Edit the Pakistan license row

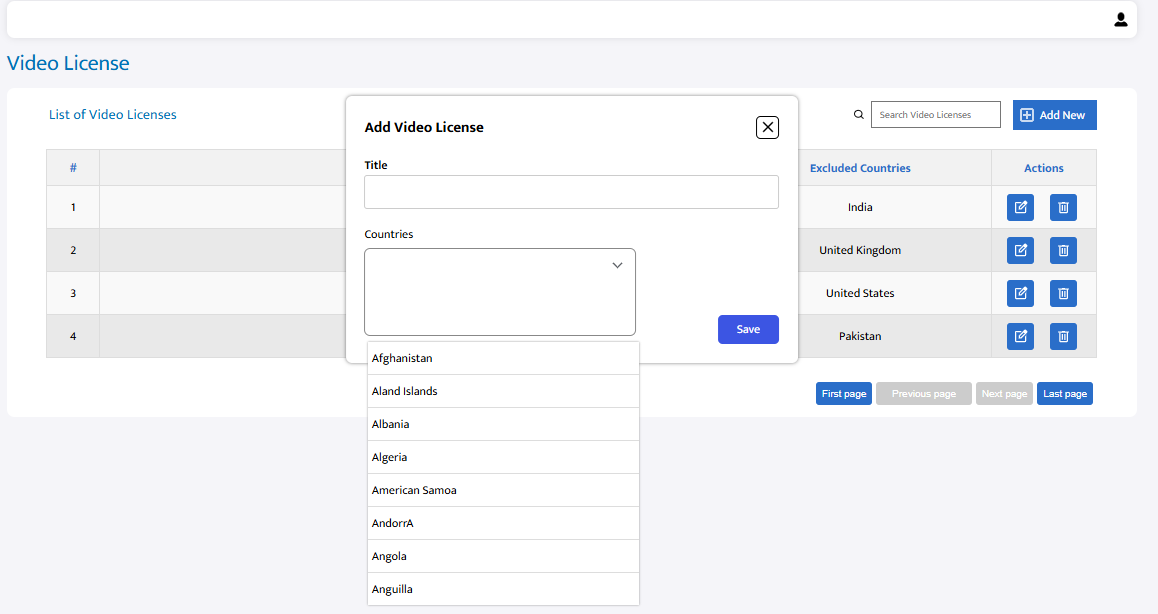pyautogui.click(x=1020, y=336)
